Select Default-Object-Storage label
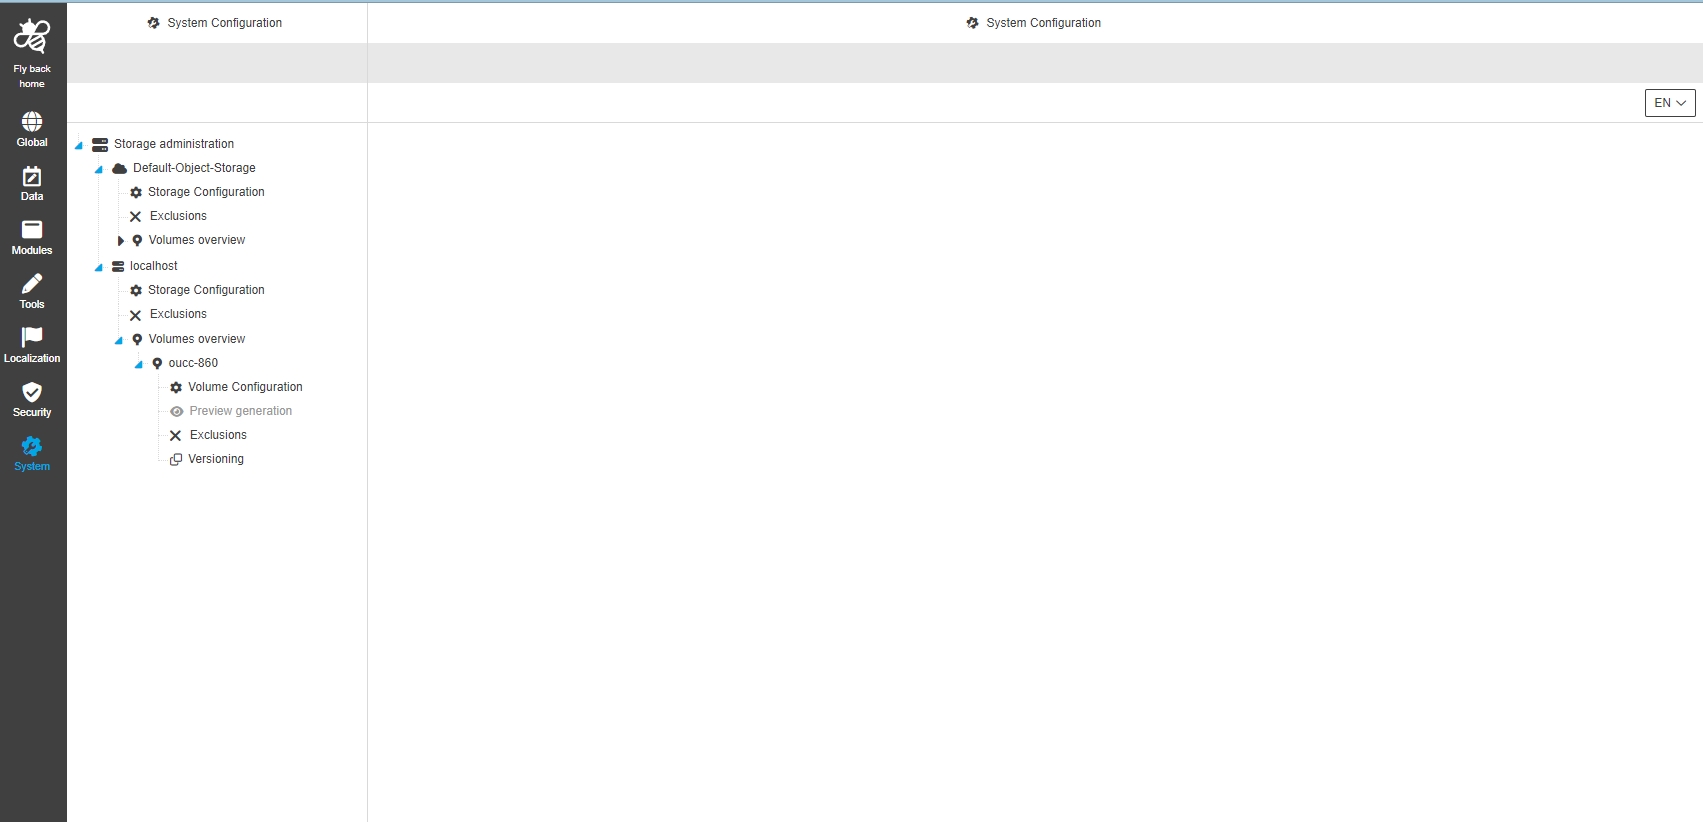Image resolution: width=1703 pixels, height=822 pixels. pos(194,168)
